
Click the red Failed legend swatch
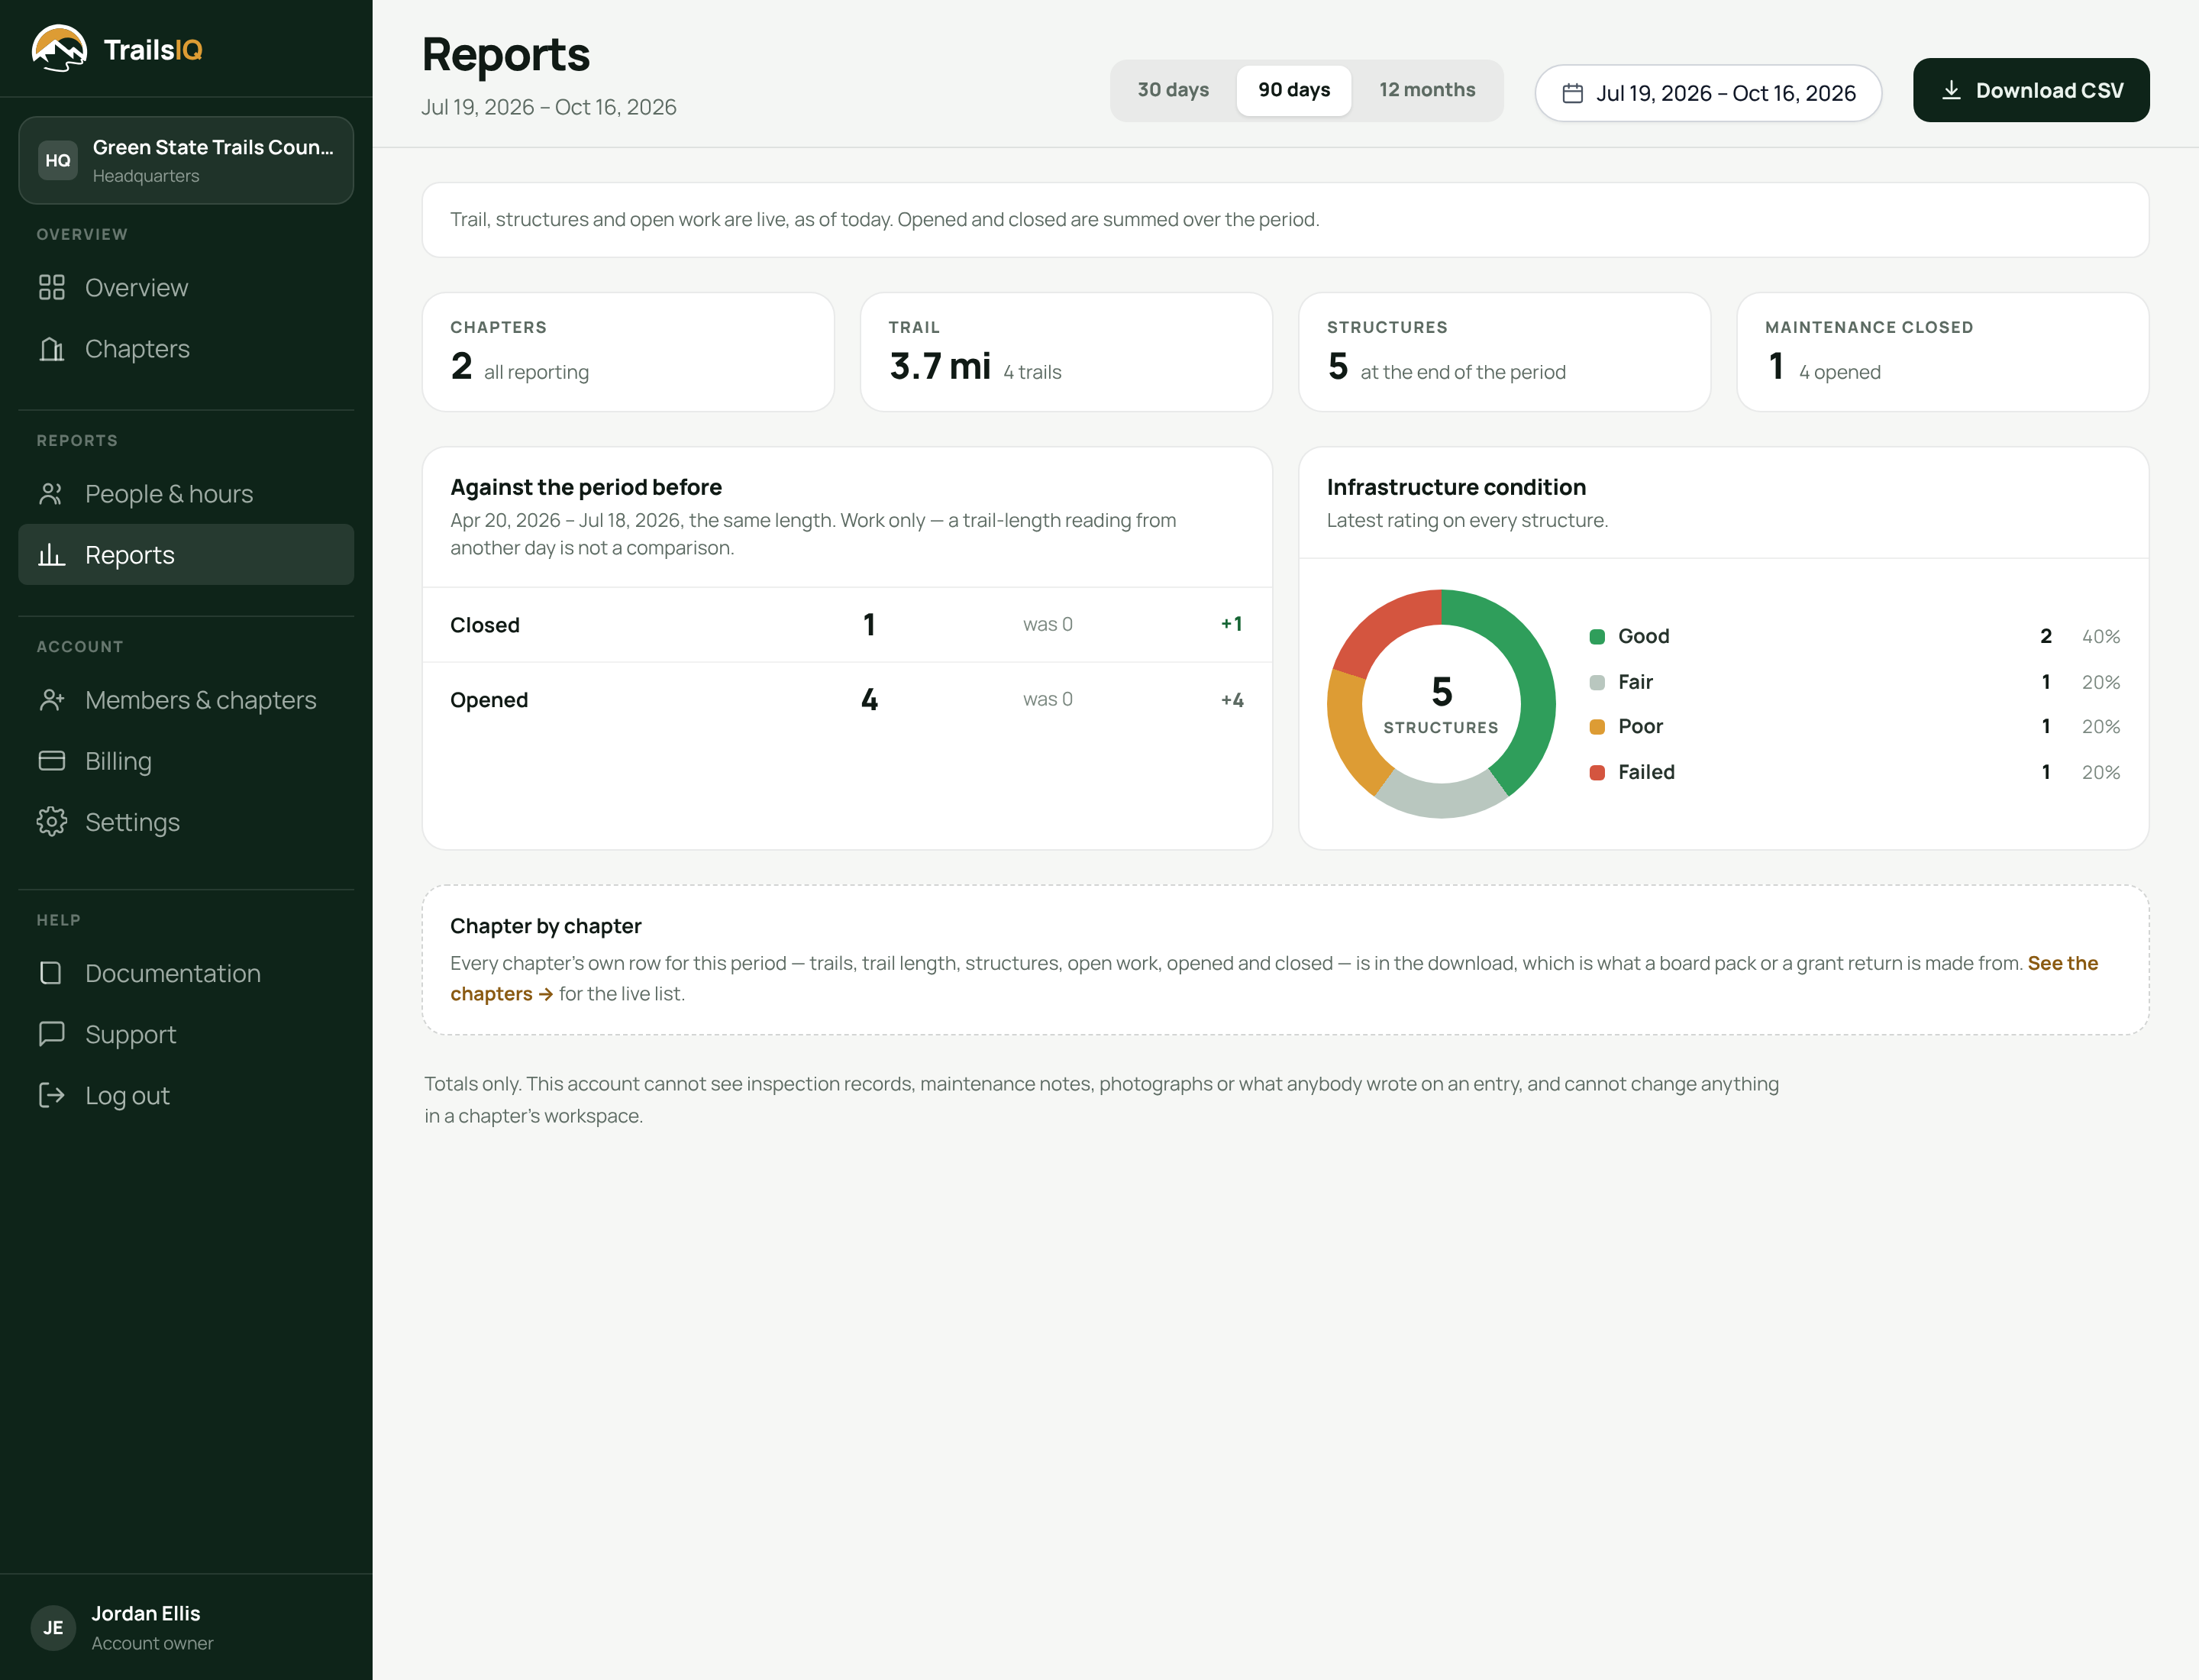coord(1597,772)
